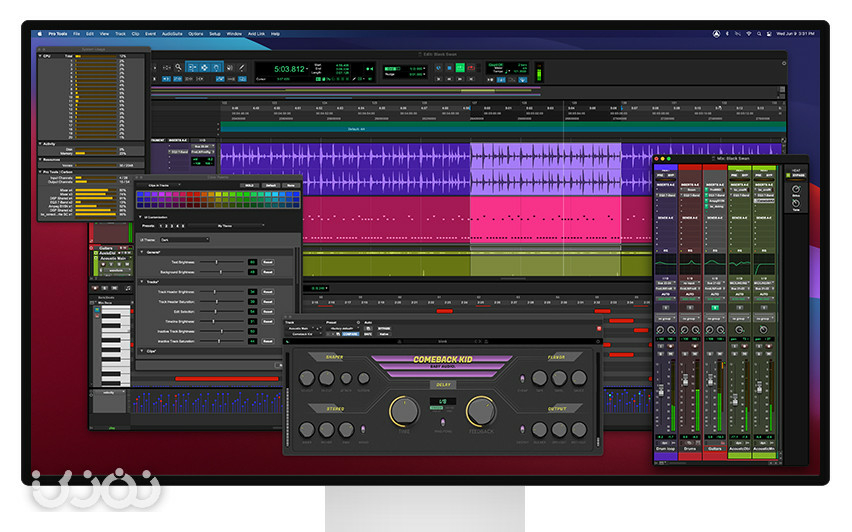
Task: Click the first knob in the SHAPER section
Action: [307, 378]
